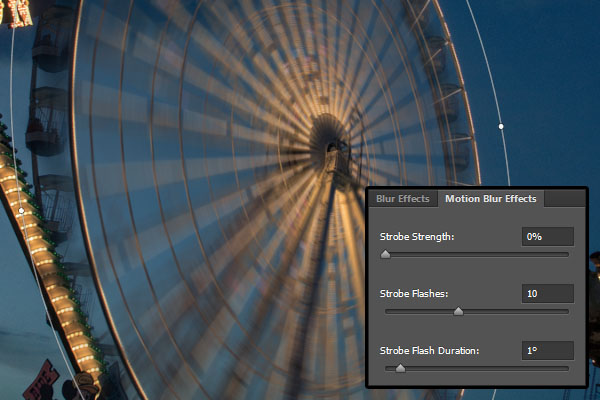Switch to the Blur Effects tab

[402, 199]
